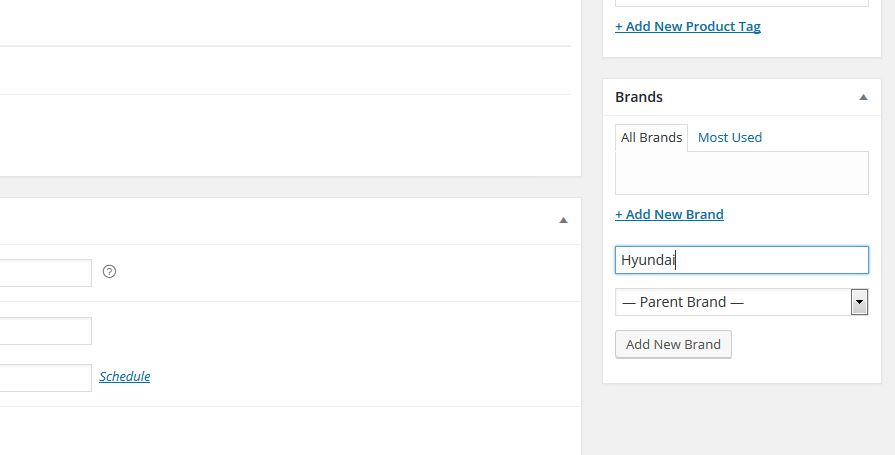Click the Parent Brand dropdown arrow button

[x=859, y=302]
